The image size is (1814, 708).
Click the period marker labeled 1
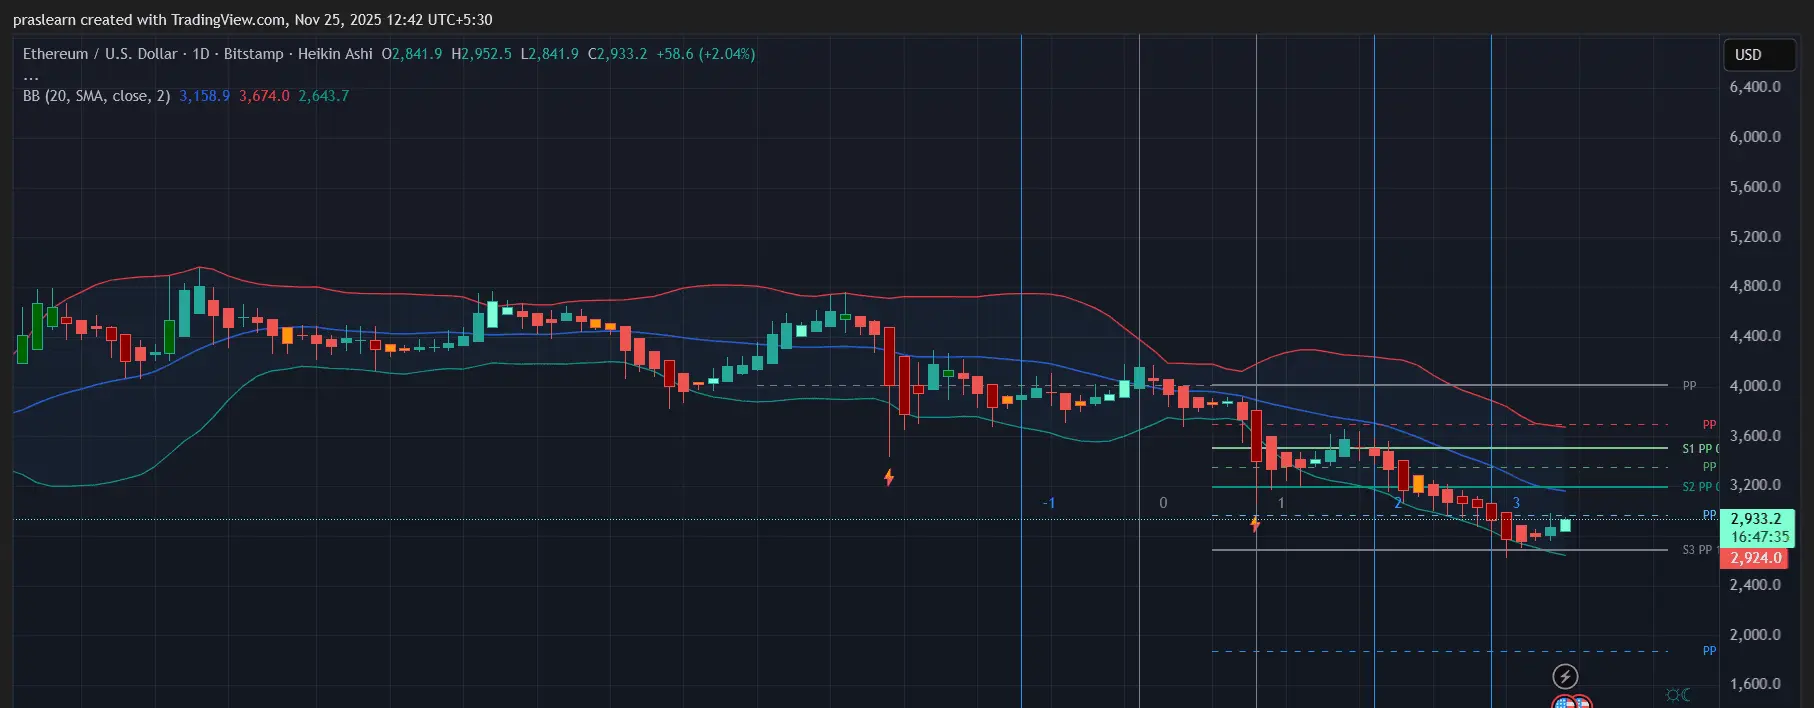point(1281,503)
